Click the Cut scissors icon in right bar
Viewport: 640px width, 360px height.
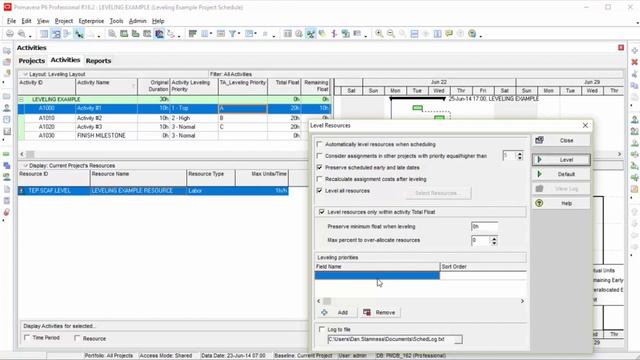click(x=634, y=74)
